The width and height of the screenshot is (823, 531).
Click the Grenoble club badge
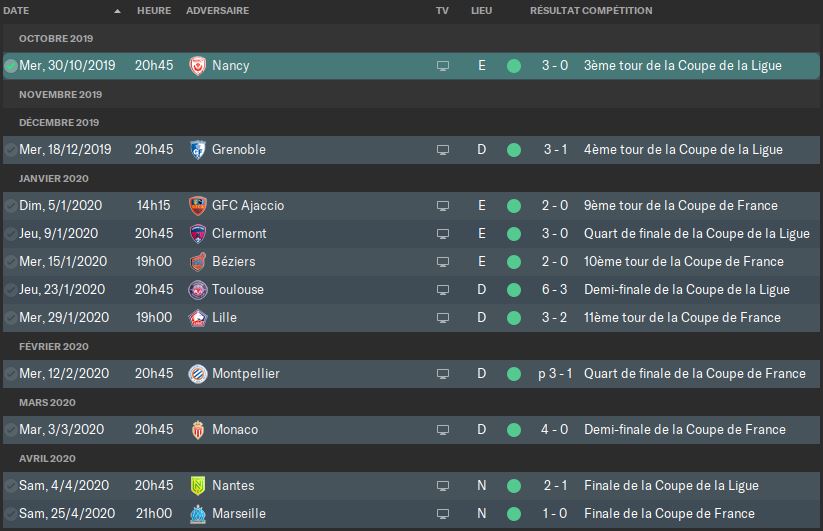197,150
